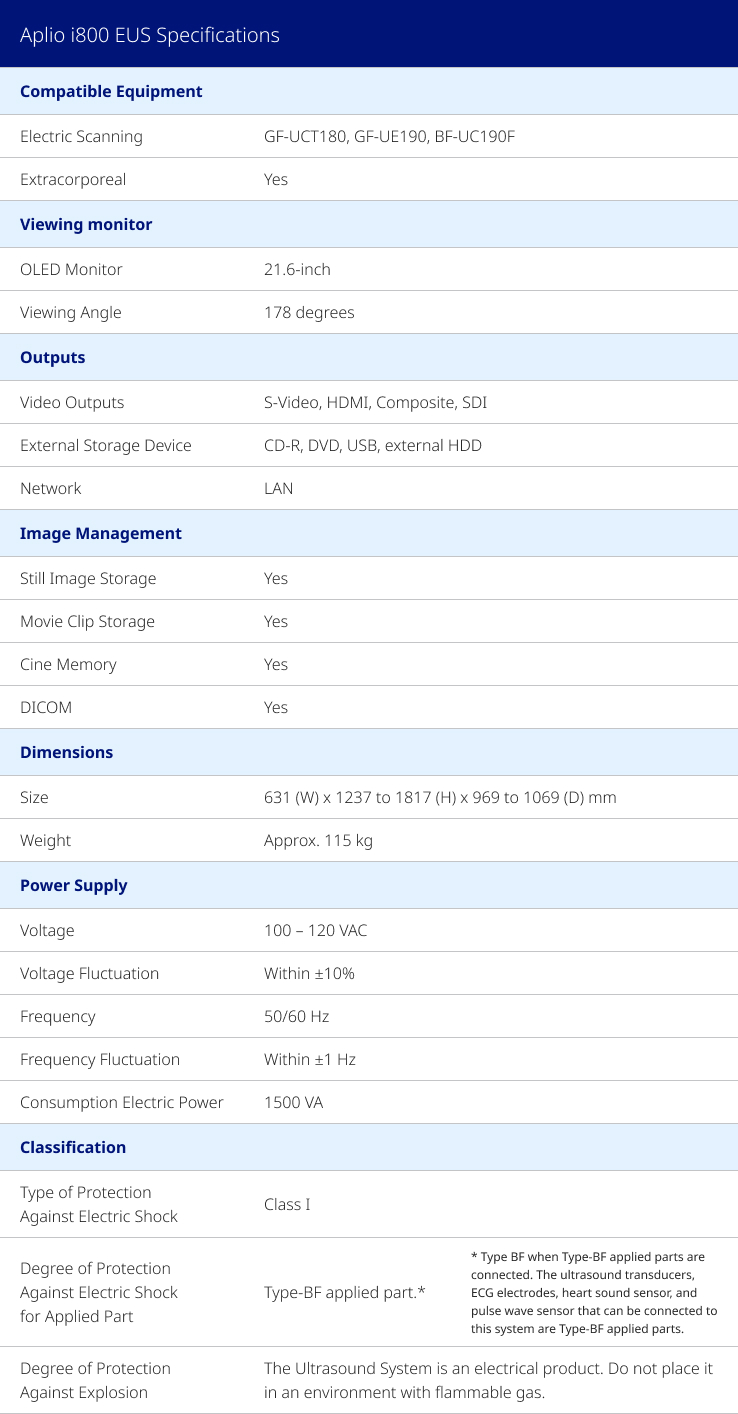Select the Dimensions section header
738x1414 pixels.
coord(66,752)
